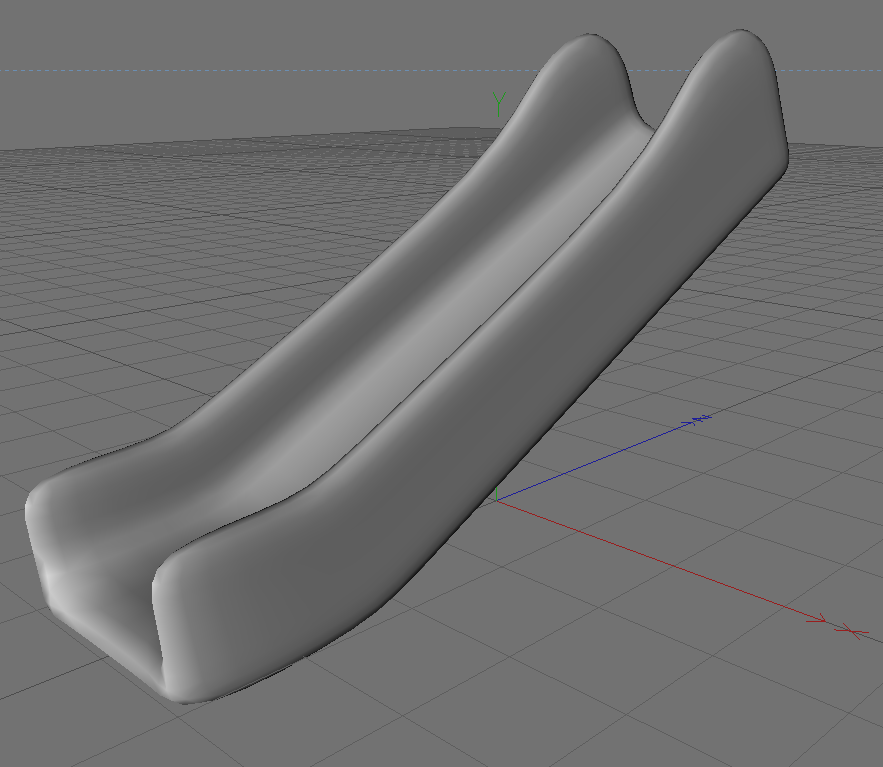Click the red X axis label

pos(852,632)
